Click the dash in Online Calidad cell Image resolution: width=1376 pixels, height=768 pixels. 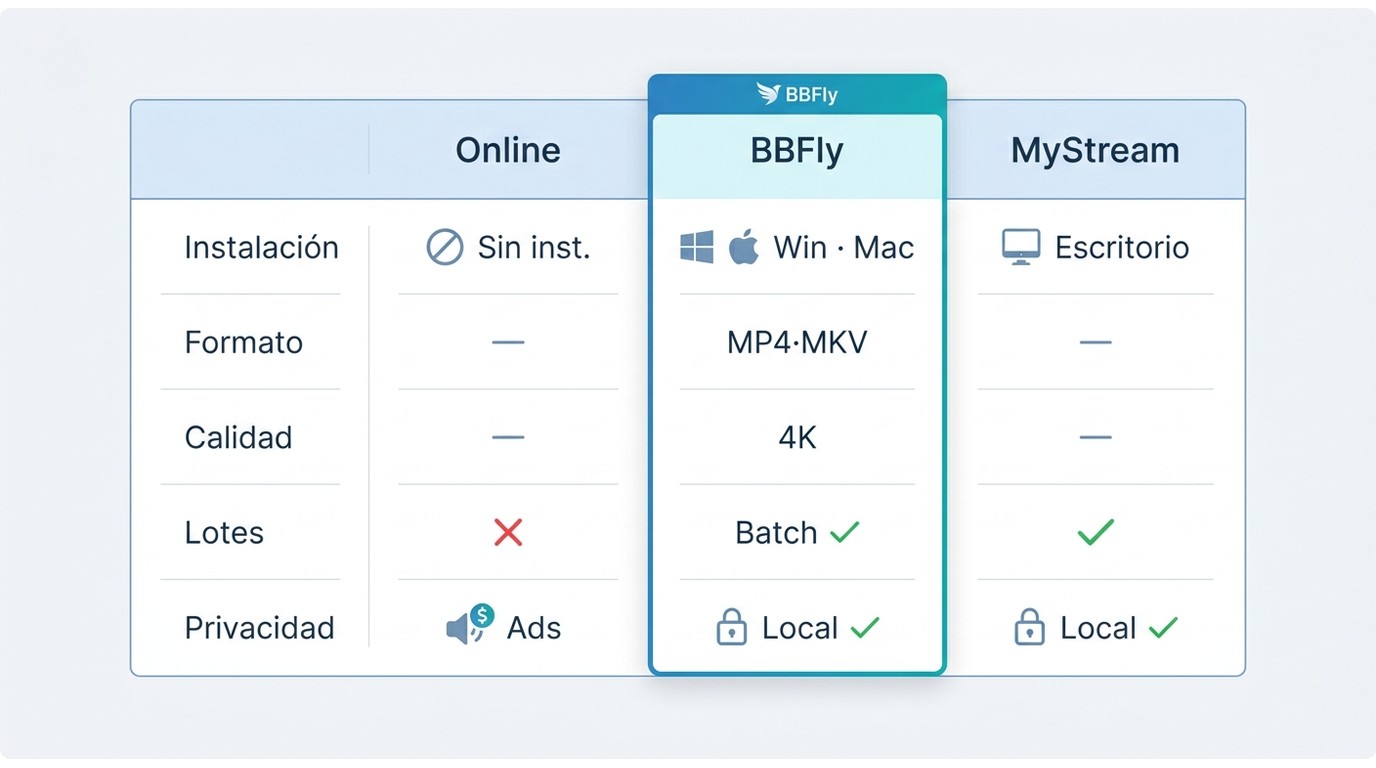point(508,437)
